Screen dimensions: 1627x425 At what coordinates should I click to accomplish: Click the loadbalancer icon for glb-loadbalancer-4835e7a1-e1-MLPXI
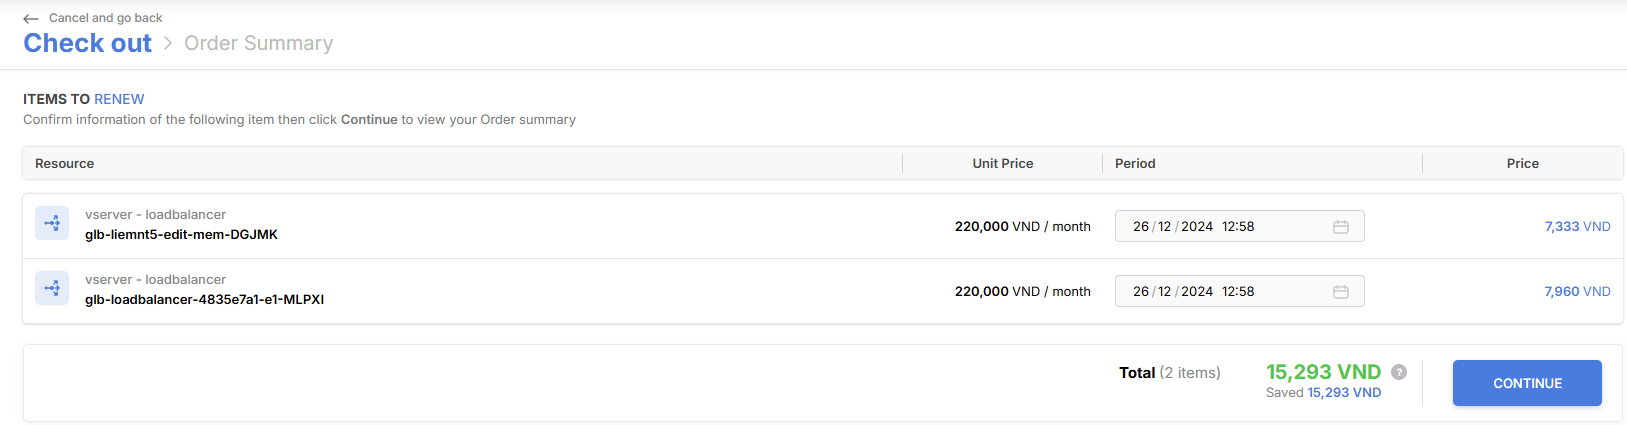pyautogui.click(x=52, y=288)
